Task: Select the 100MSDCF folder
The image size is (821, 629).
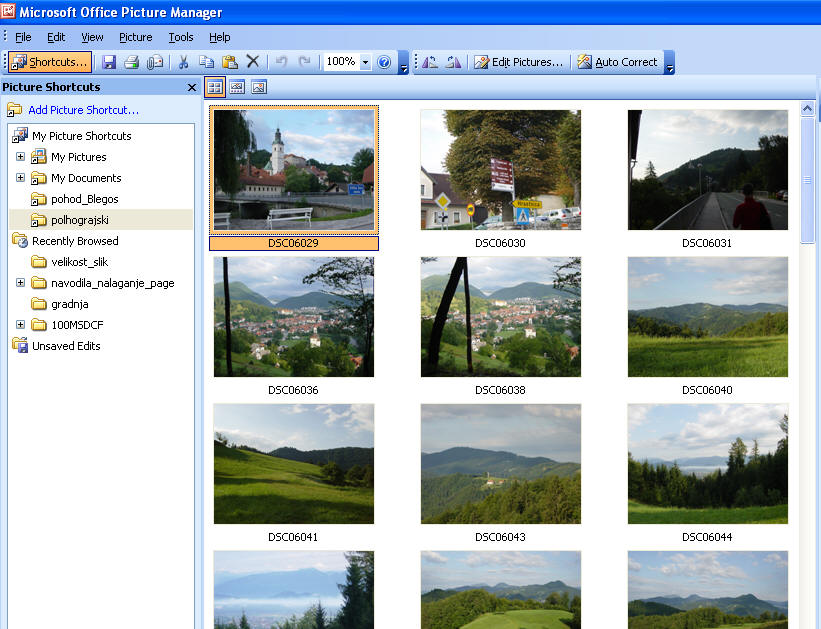Action: pos(77,325)
